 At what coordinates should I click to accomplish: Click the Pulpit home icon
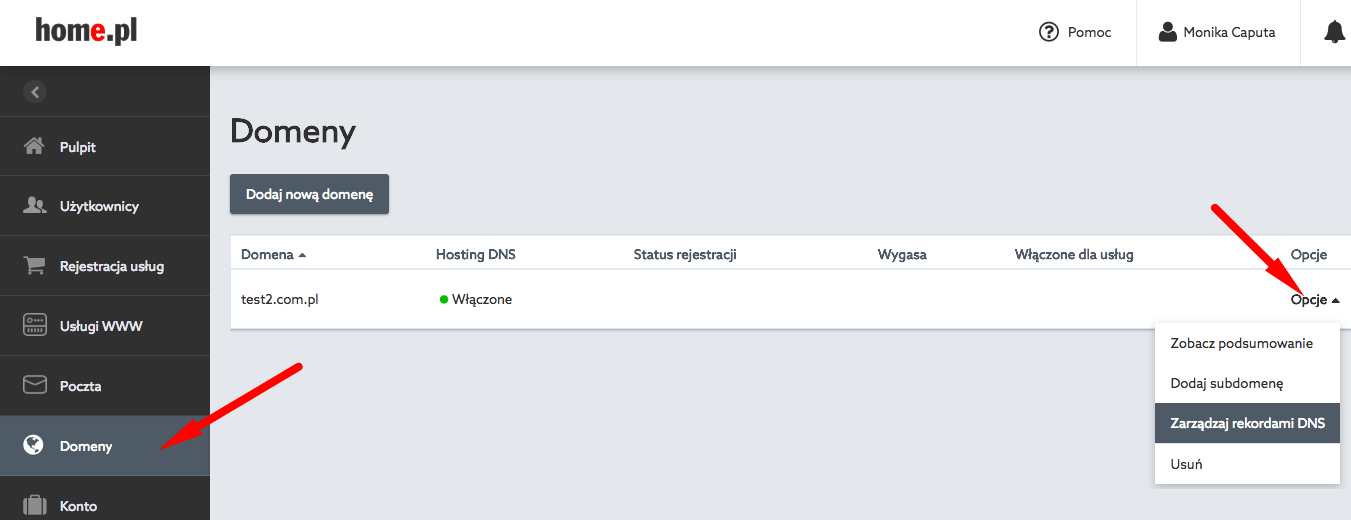click(x=35, y=147)
